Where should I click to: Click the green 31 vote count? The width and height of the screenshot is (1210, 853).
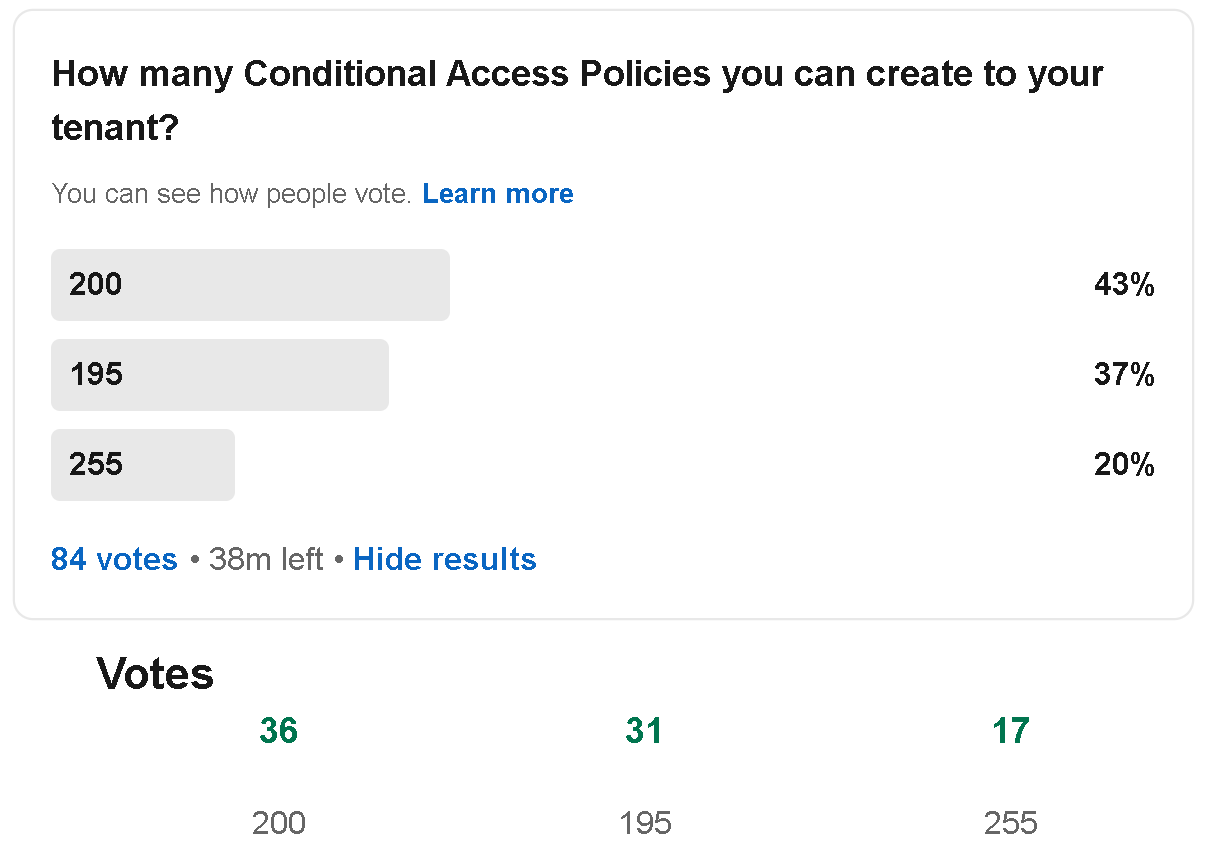(x=644, y=731)
